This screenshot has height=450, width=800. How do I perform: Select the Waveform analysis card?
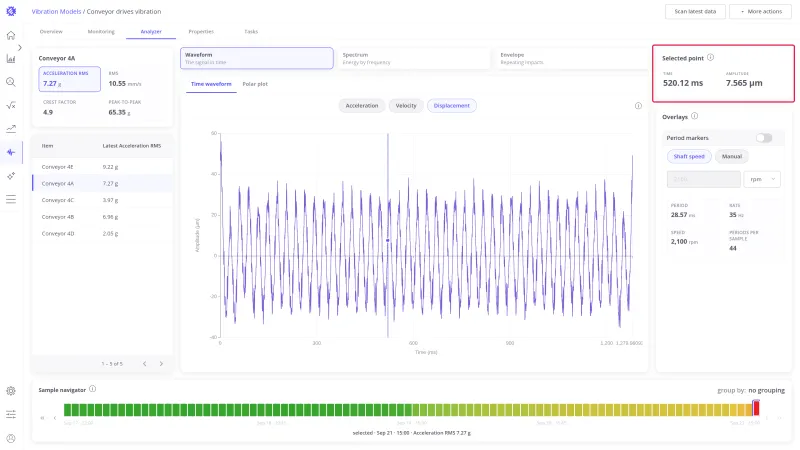(257, 58)
